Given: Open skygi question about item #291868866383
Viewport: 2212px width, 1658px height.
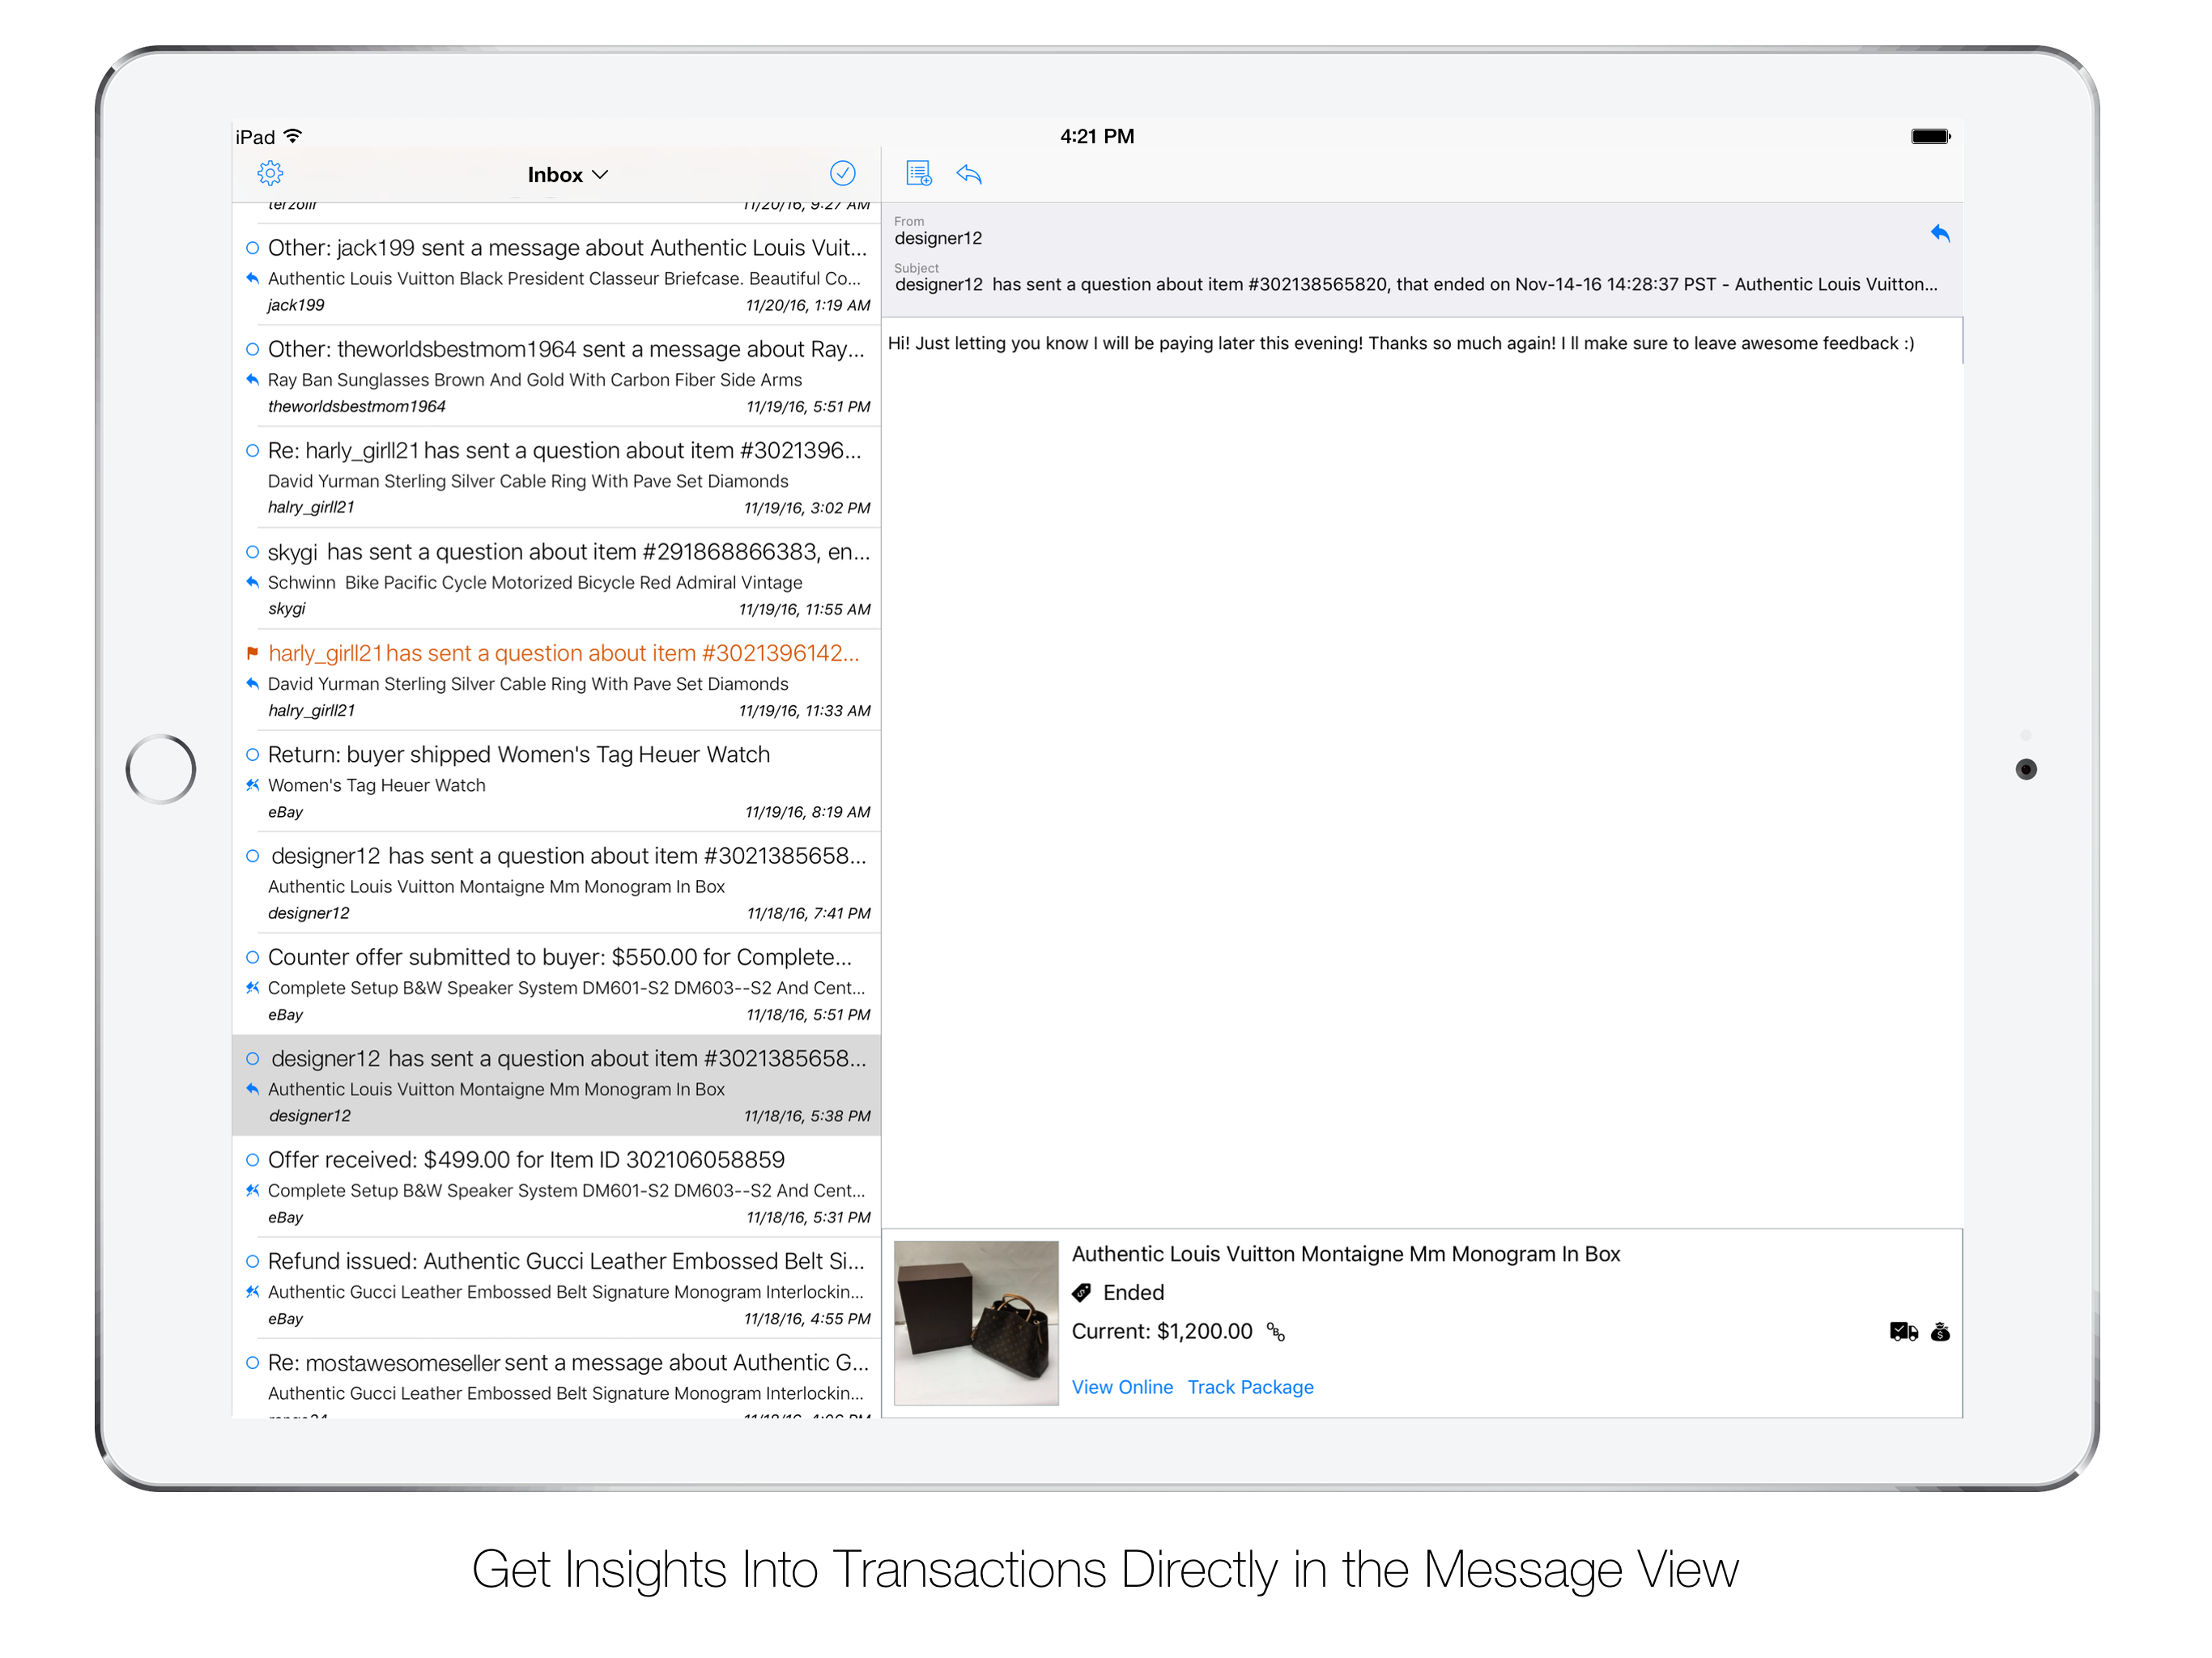Looking at the screenshot, I should pyautogui.click(x=557, y=578).
